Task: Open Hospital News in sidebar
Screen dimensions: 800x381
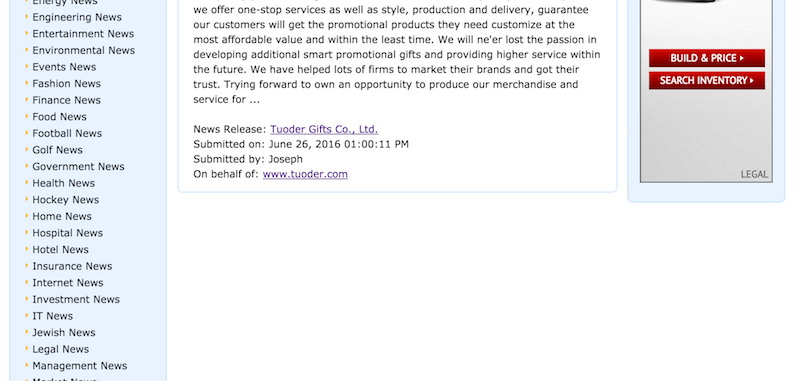Action: coord(67,233)
